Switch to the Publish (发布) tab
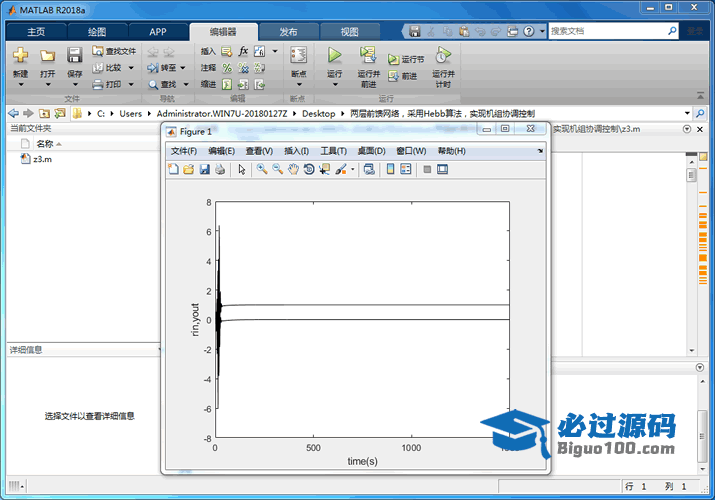The image size is (715, 500). tap(288, 32)
